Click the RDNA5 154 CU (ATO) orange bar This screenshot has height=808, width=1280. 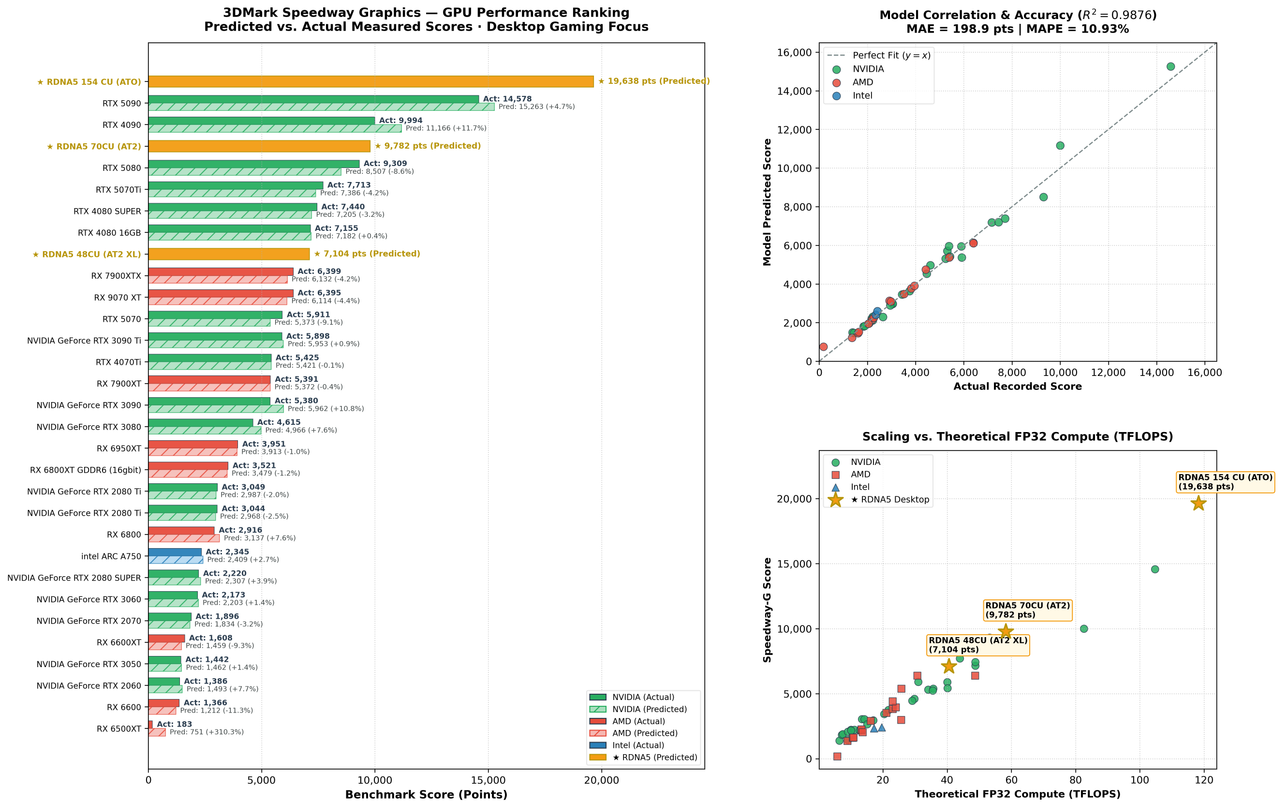[x=371, y=81]
